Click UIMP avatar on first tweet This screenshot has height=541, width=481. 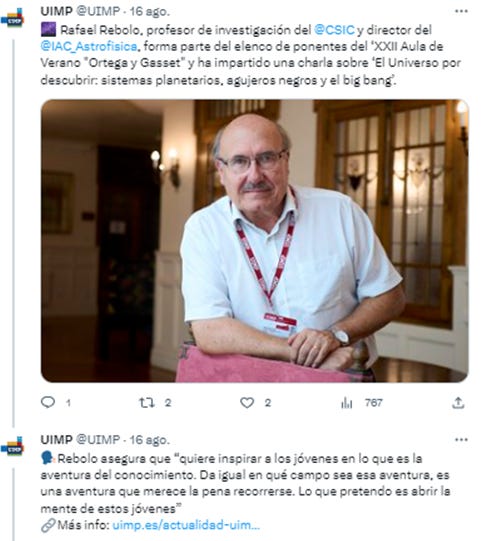[13, 18]
